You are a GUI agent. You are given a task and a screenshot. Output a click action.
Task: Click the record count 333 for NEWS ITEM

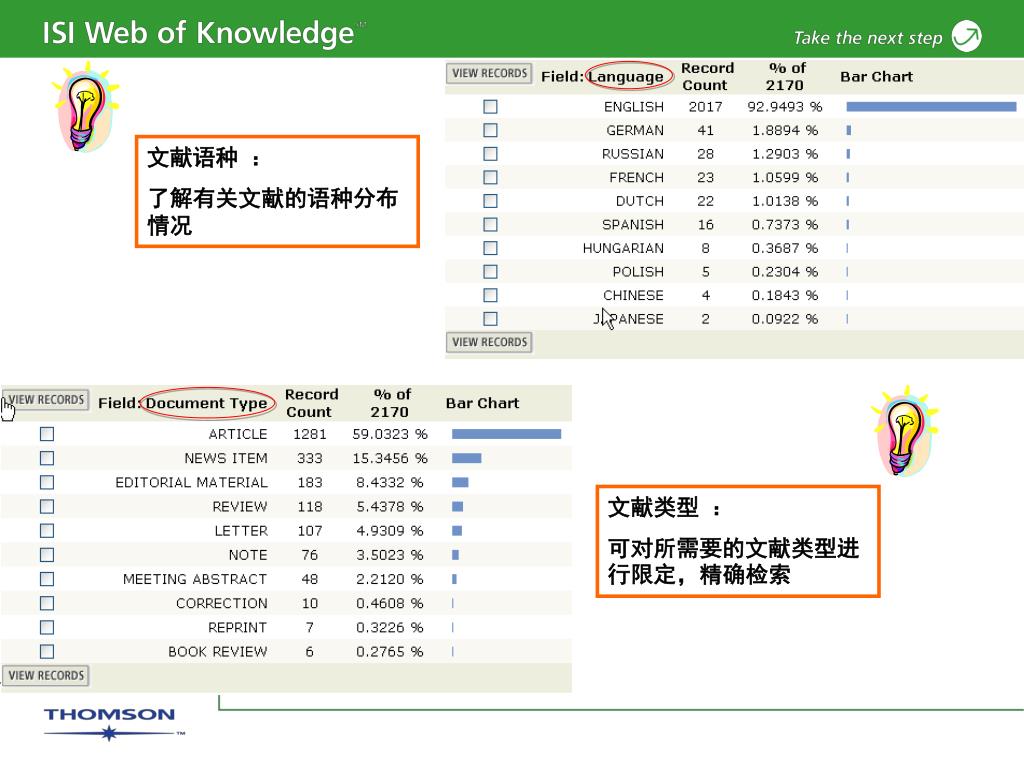[x=310, y=458]
